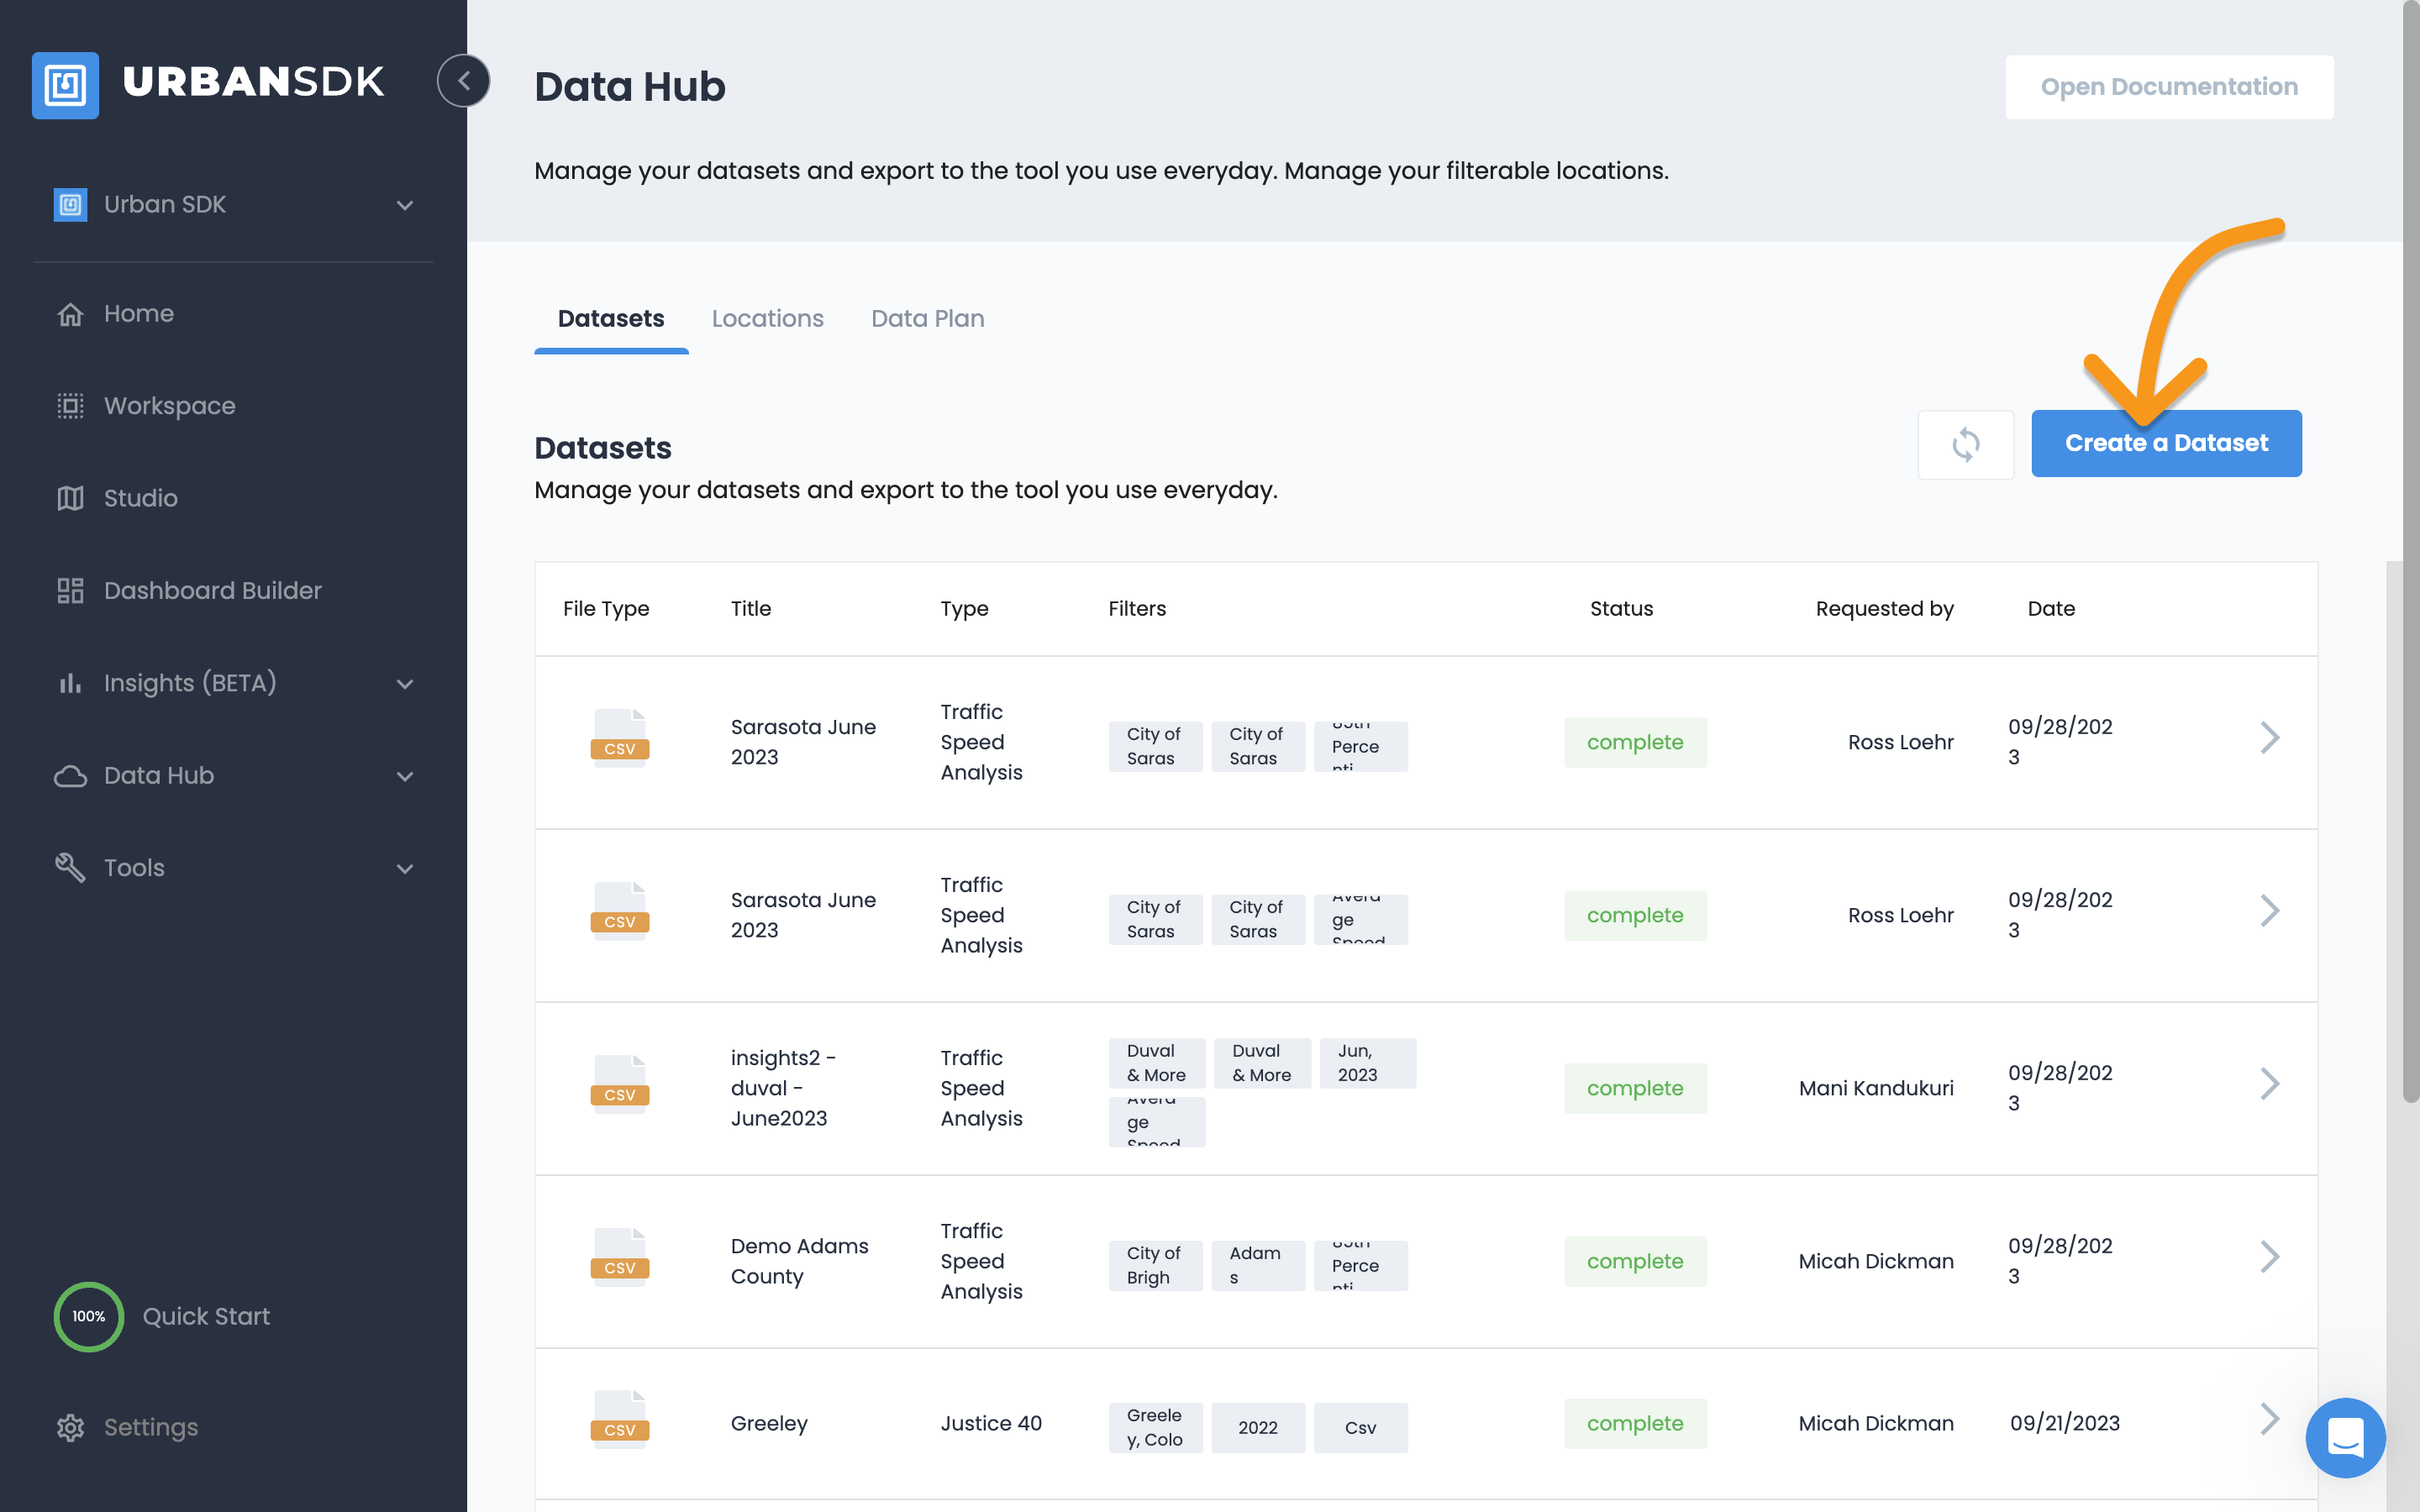
Task: Open details arrow for Demo Adams County
Action: click(2269, 1257)
